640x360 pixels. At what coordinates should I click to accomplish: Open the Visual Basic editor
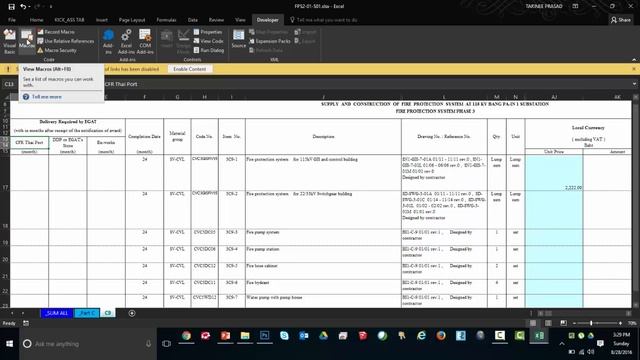tap(9, 41)
